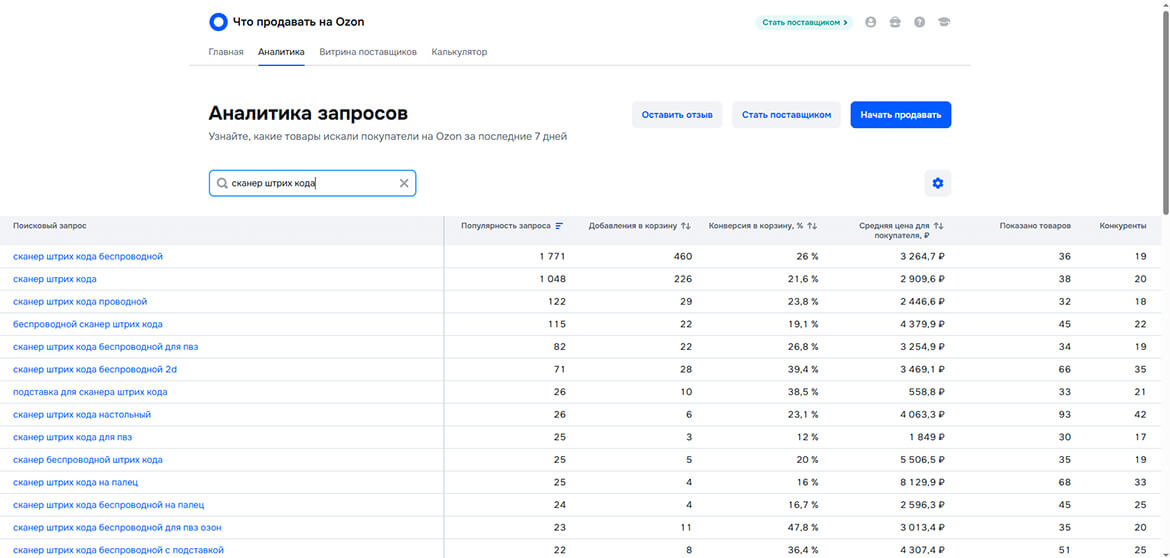The height and width of the screenshot is (558, 1170).
Task: Open query беспроводной сканер штрих кода
Action: tap(88, 325)
